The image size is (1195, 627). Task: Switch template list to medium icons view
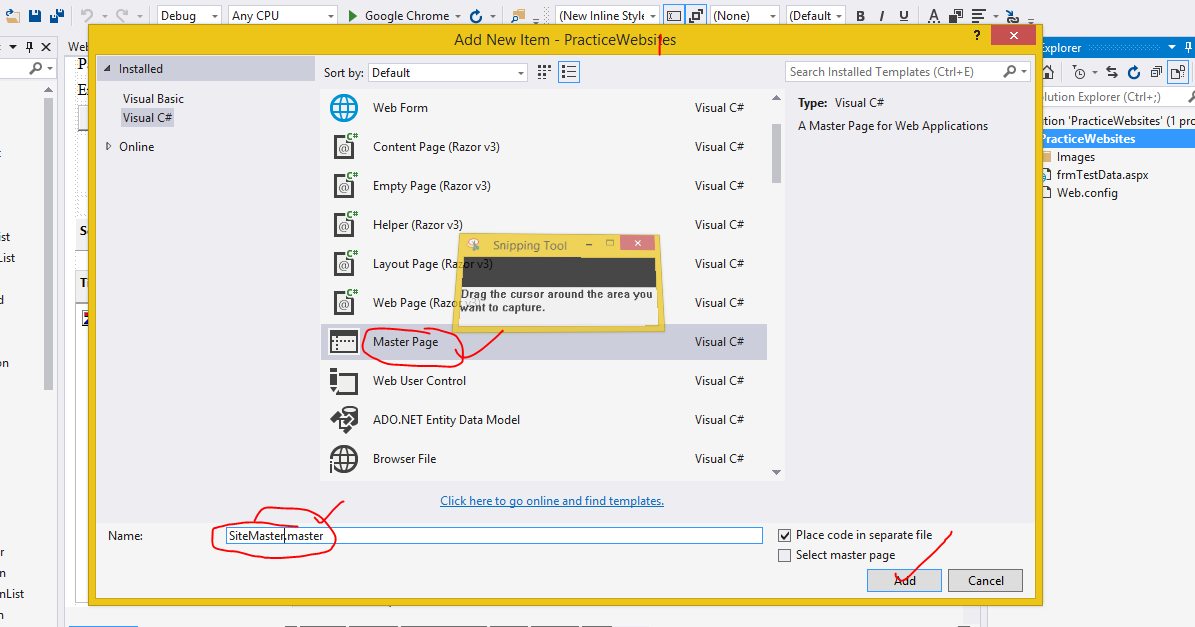(x=543, y=72)
